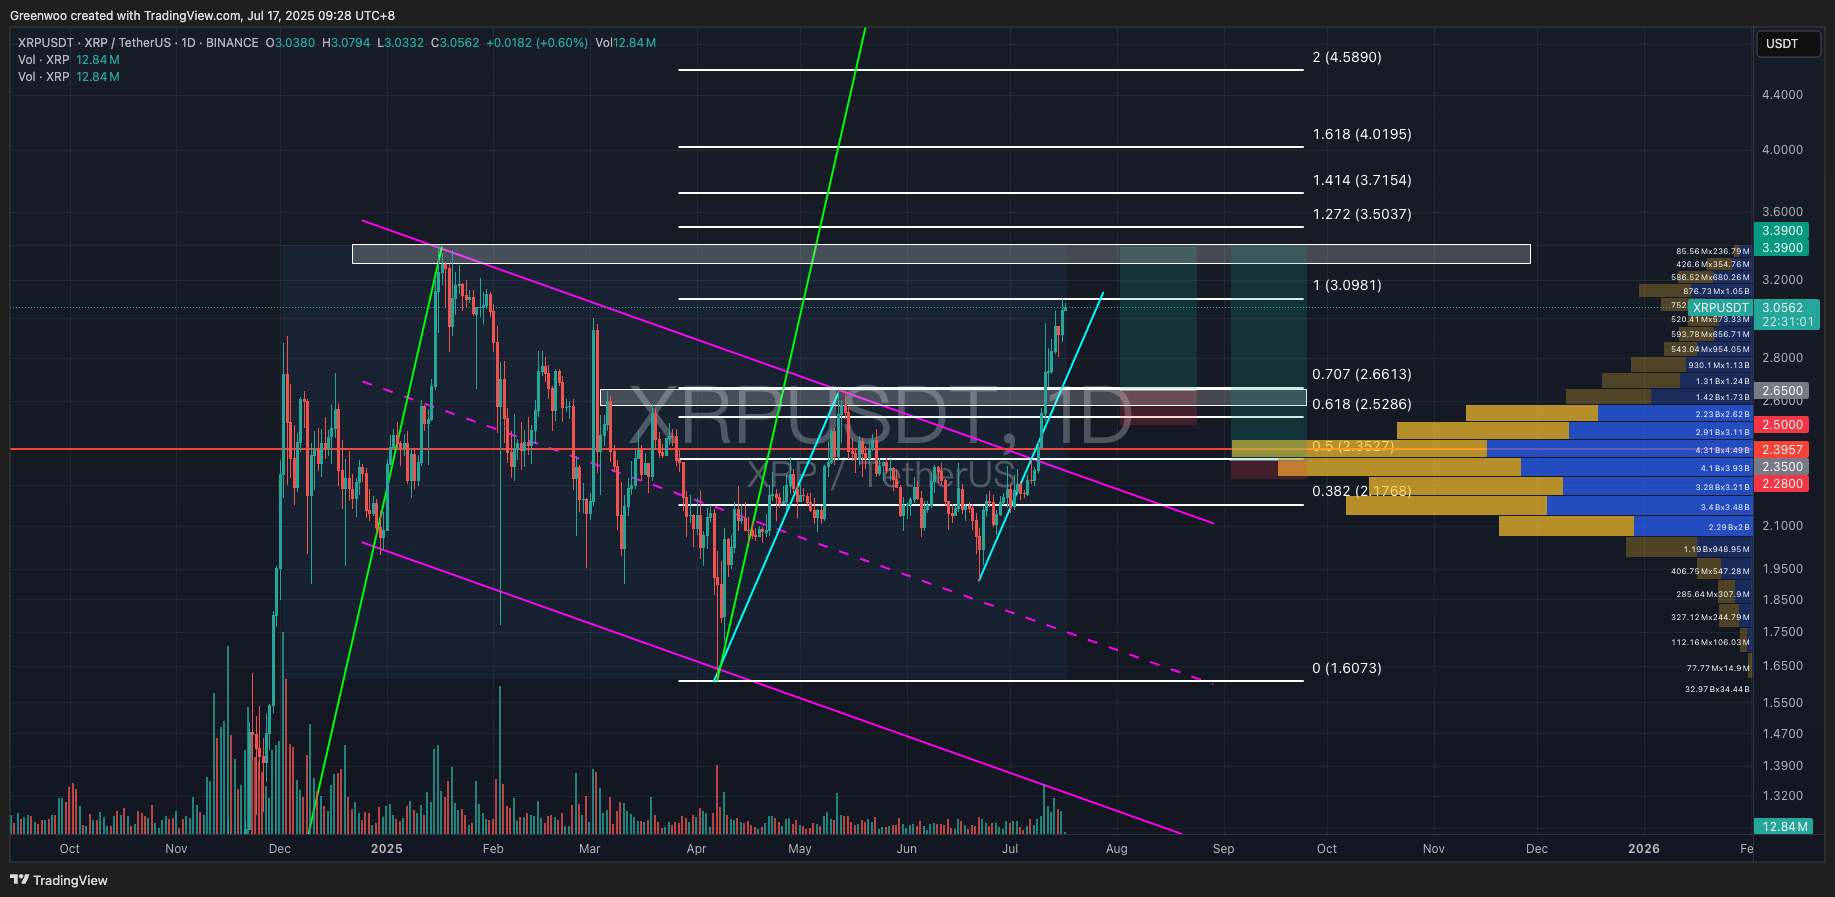The height and width of the screenshot is (897, 1835).
Task: Click the XRPUSDT symbol tag beside the price scale
Action: [x=1720, y=308]
